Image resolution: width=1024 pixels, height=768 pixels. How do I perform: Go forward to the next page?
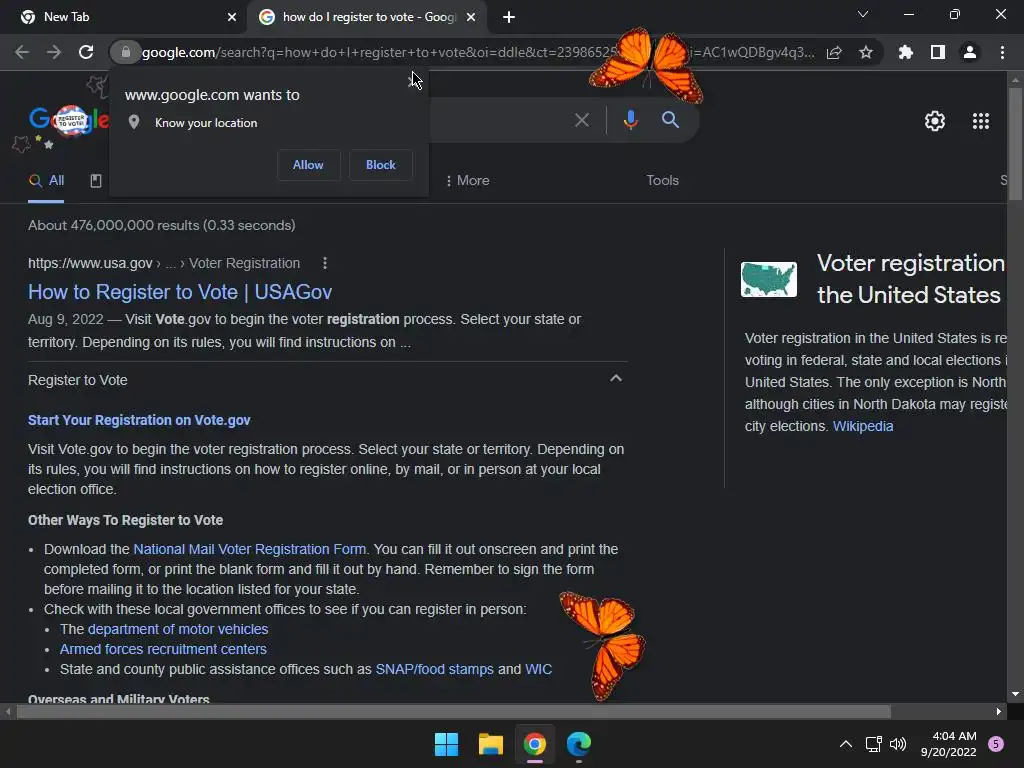tap(54, 52)
